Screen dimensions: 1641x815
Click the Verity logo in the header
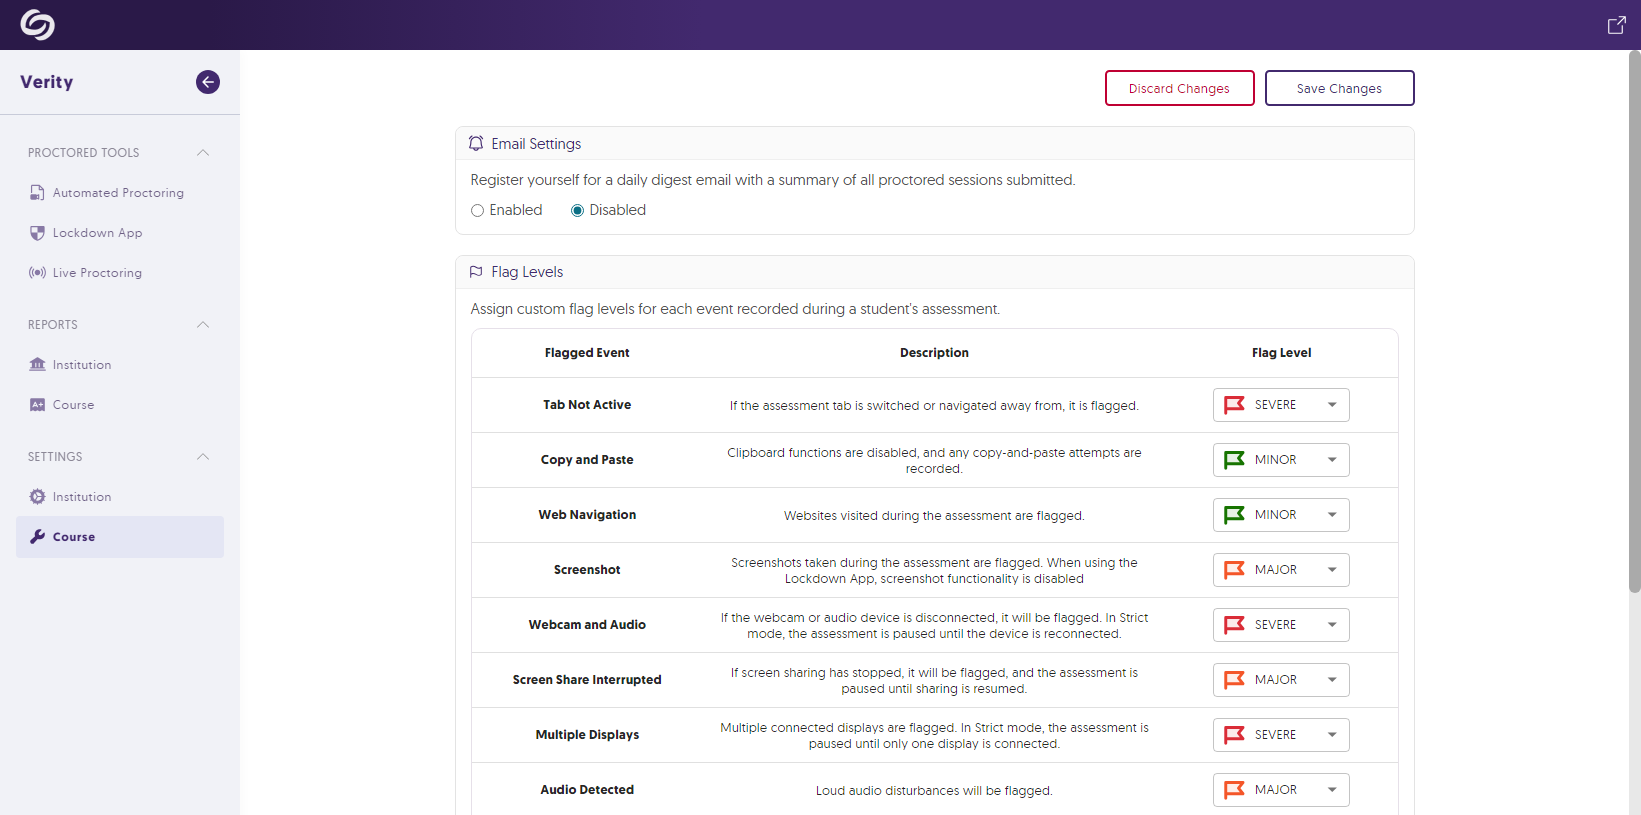click(x=37, y=25)
